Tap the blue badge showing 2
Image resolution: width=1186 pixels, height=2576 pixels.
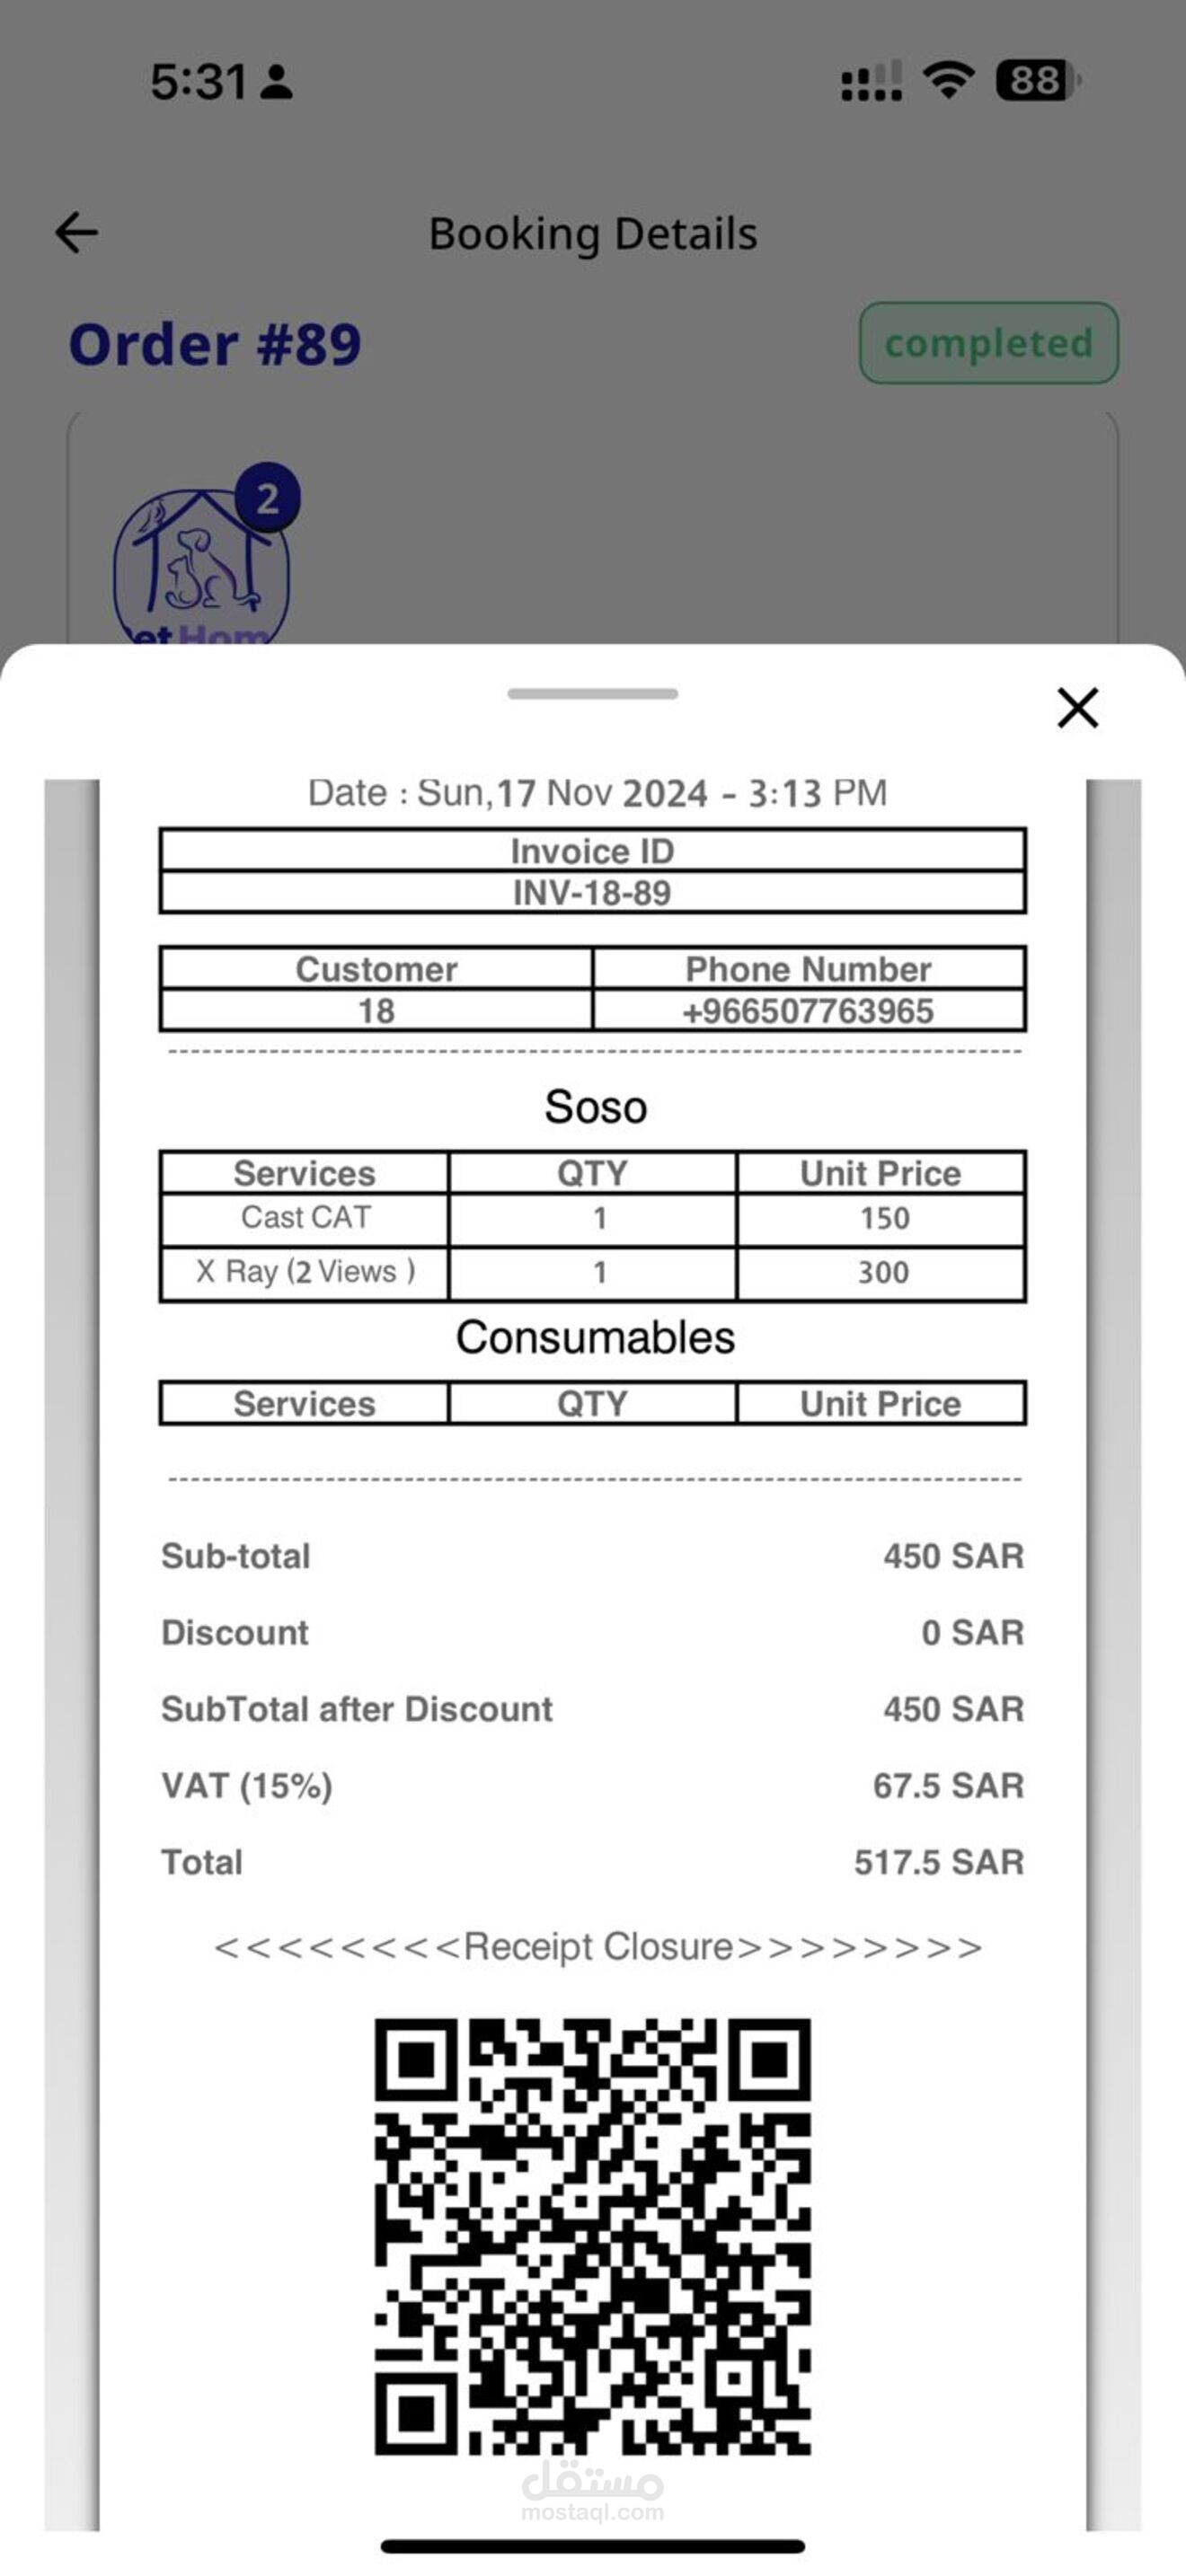pyautogui.click(x=267, y=497)
